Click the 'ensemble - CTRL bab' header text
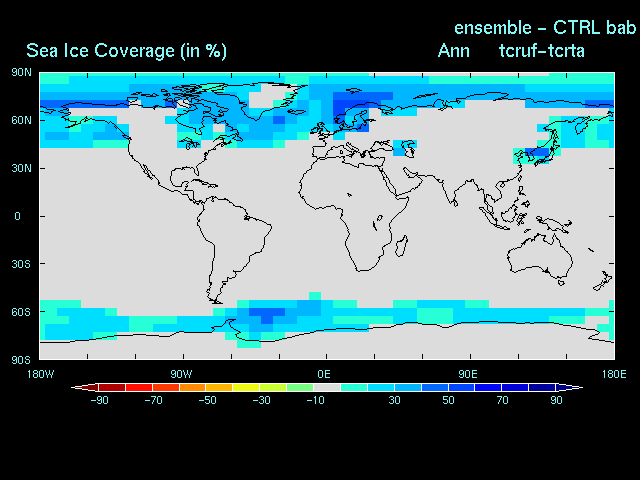 tap(545, 27)
